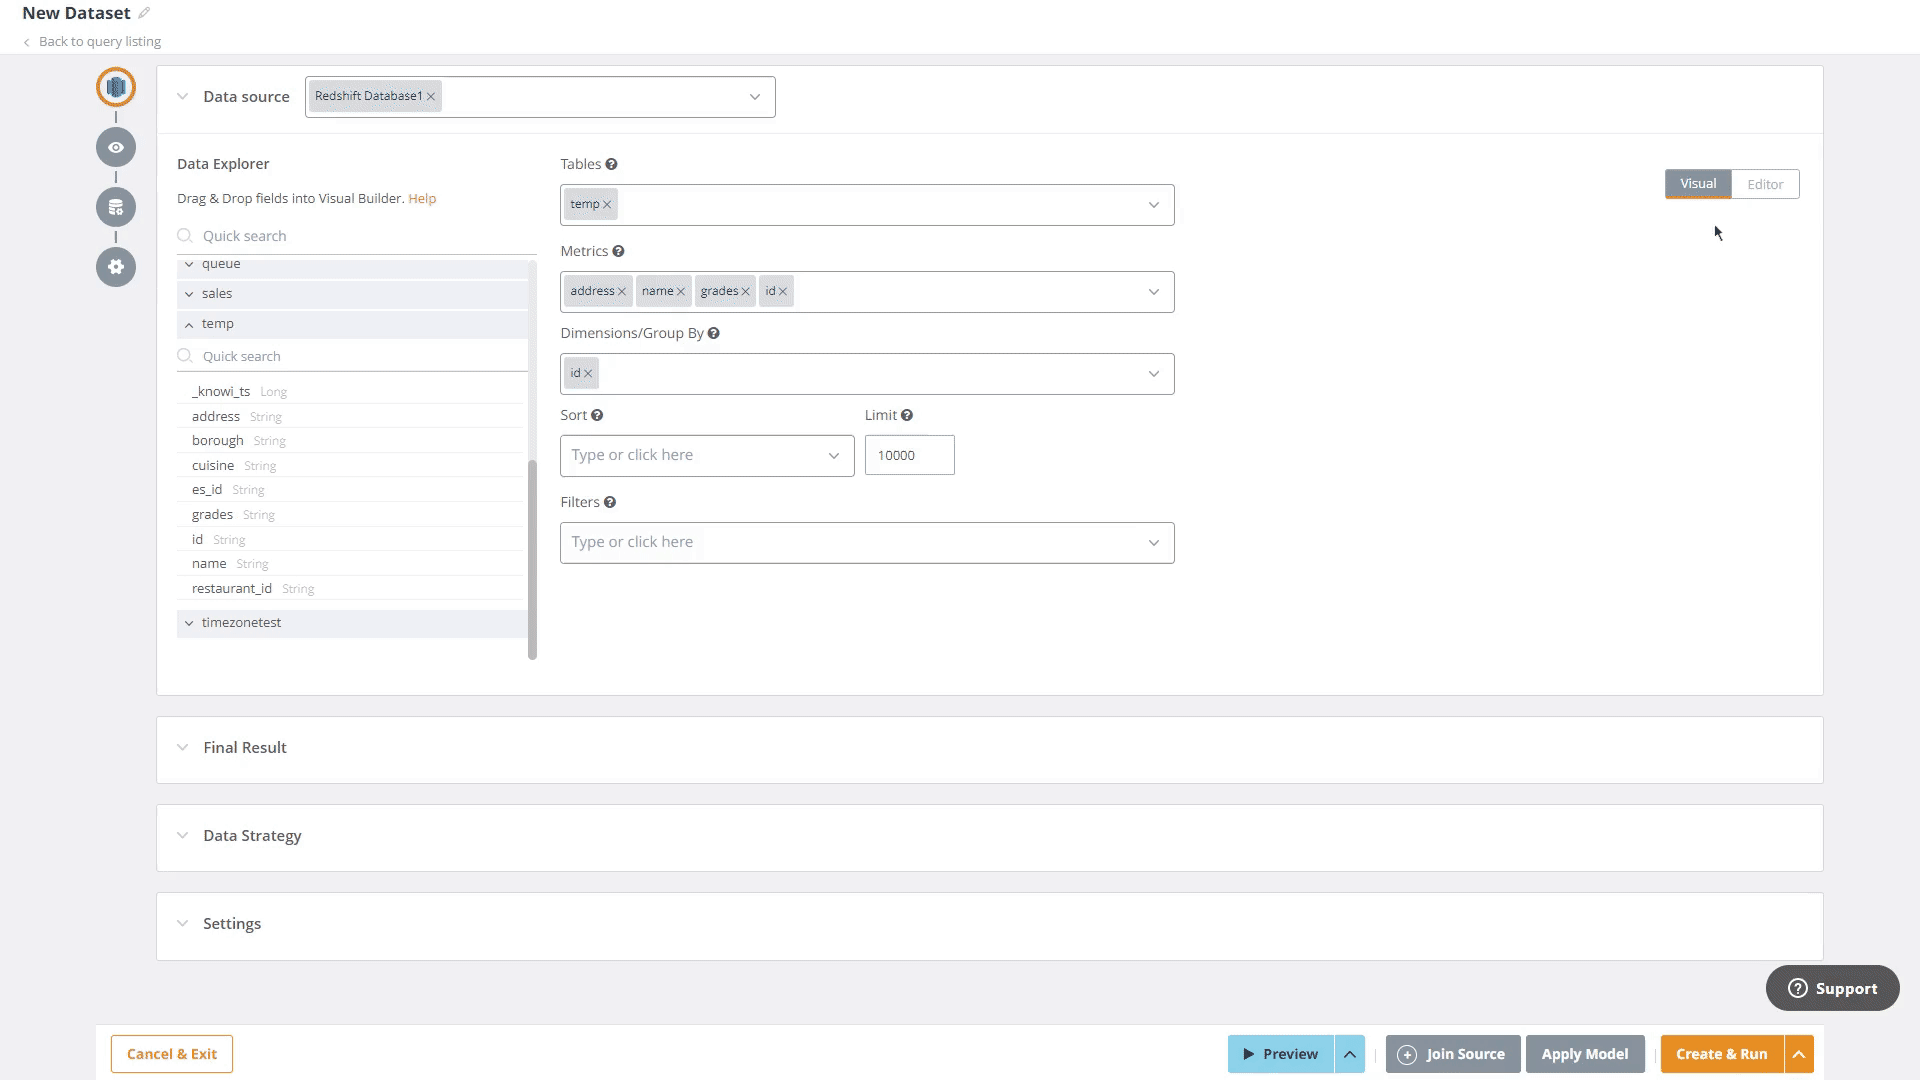Click the Back to query listing link
Image resolution: width=1920 pixels, height=1080 pixels.
click(99, 41)
